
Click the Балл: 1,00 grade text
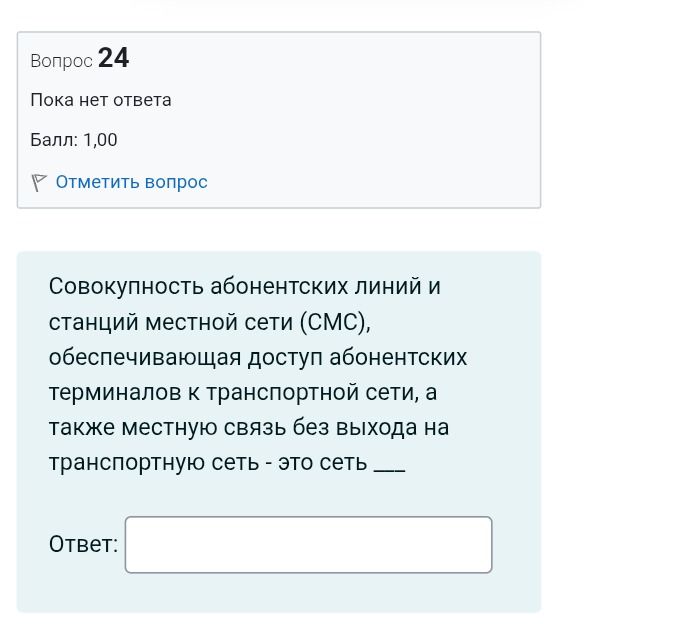(x=74, y=140)
